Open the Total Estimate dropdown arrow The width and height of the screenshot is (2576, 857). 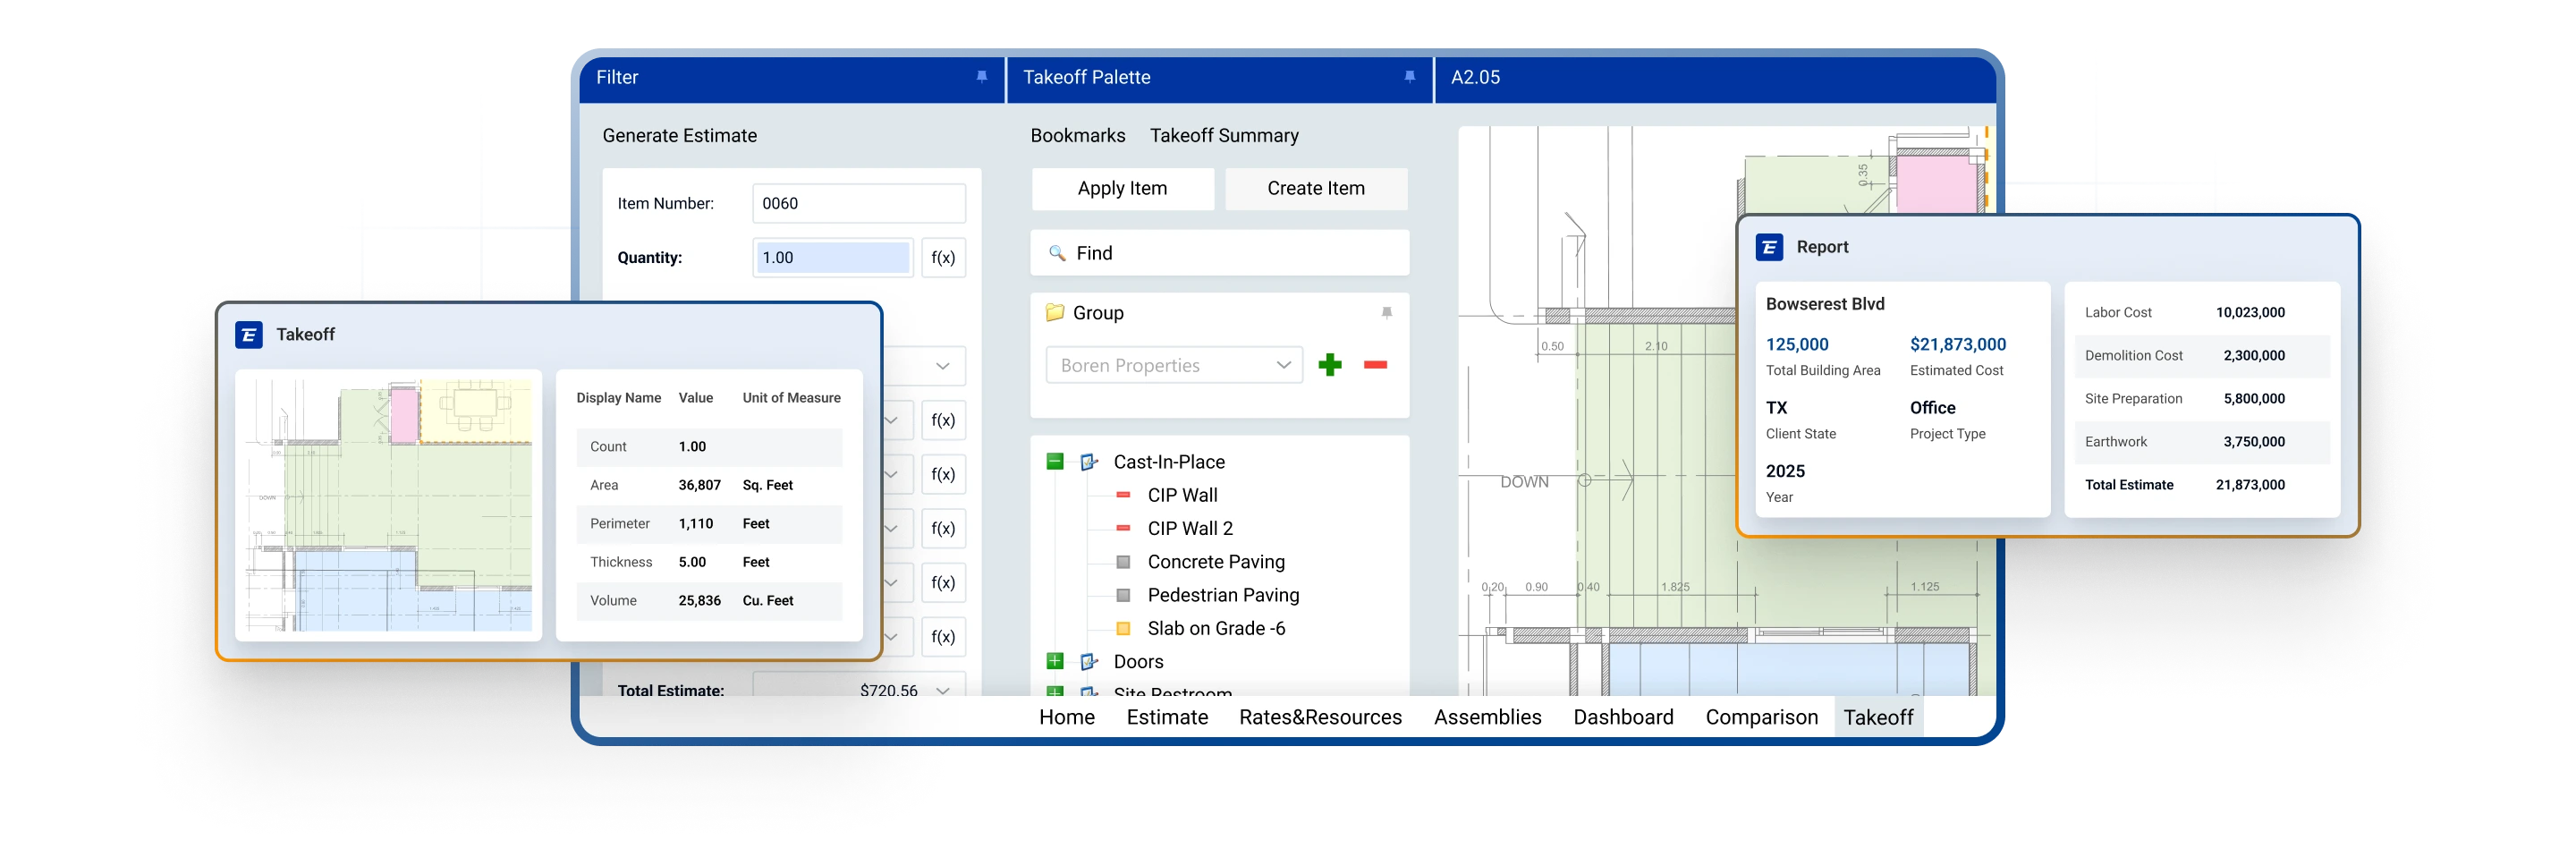[x=942, y=690]
